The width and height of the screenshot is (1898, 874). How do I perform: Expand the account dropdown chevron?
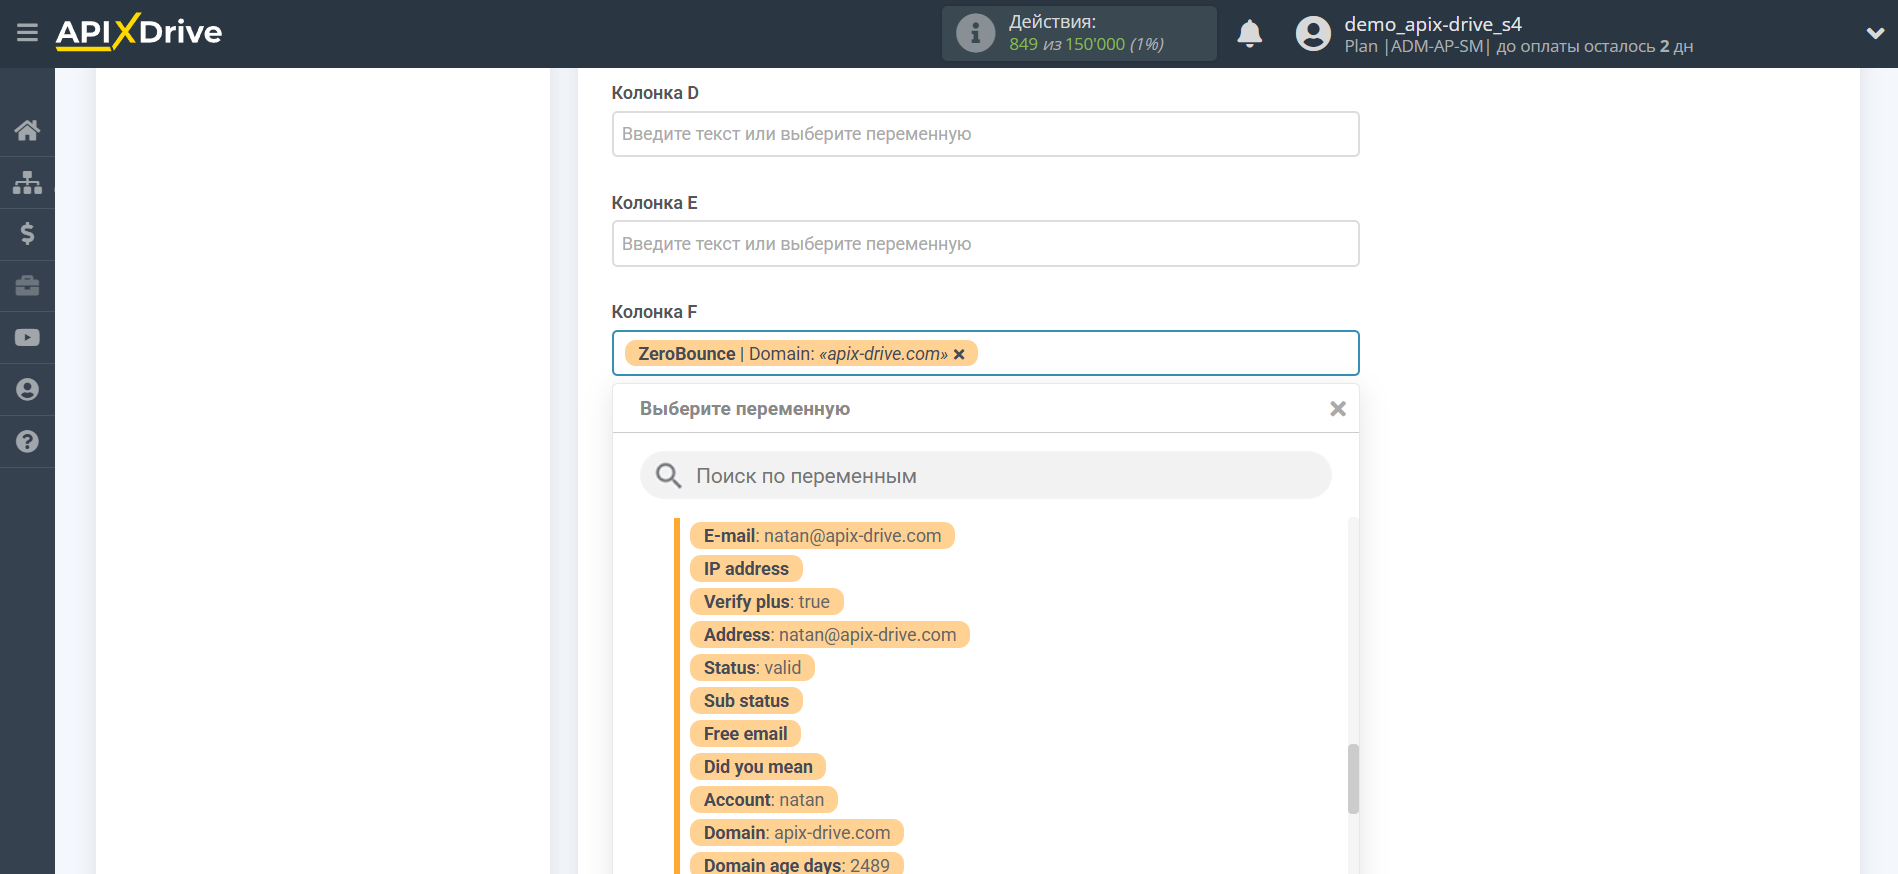[1875, 34]
